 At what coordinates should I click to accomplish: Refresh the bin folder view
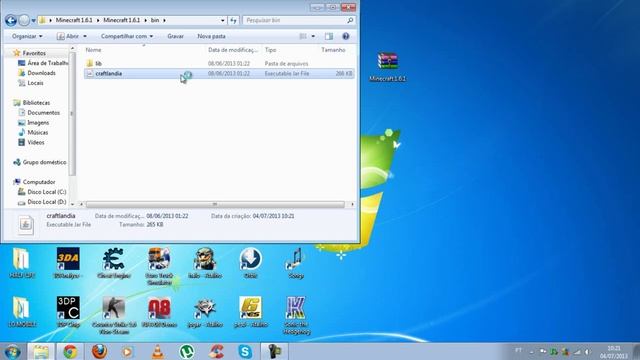point(233,20)
